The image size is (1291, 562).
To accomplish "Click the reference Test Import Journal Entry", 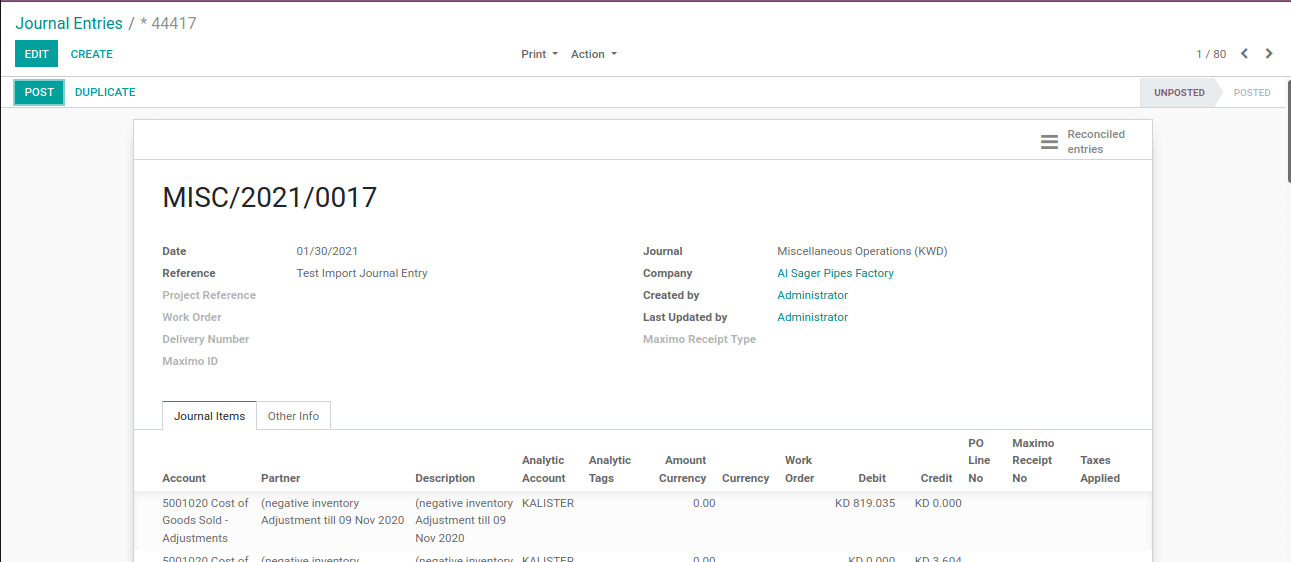I will [362, 273].
